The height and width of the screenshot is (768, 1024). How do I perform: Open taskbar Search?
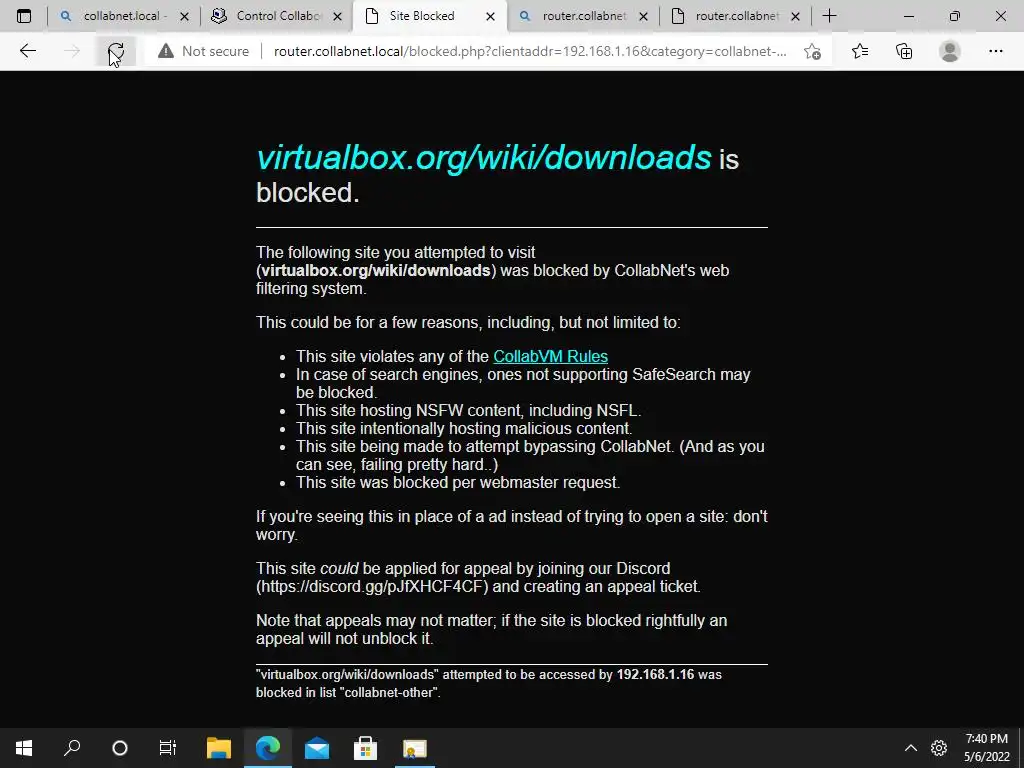click(x=72, y=748)
